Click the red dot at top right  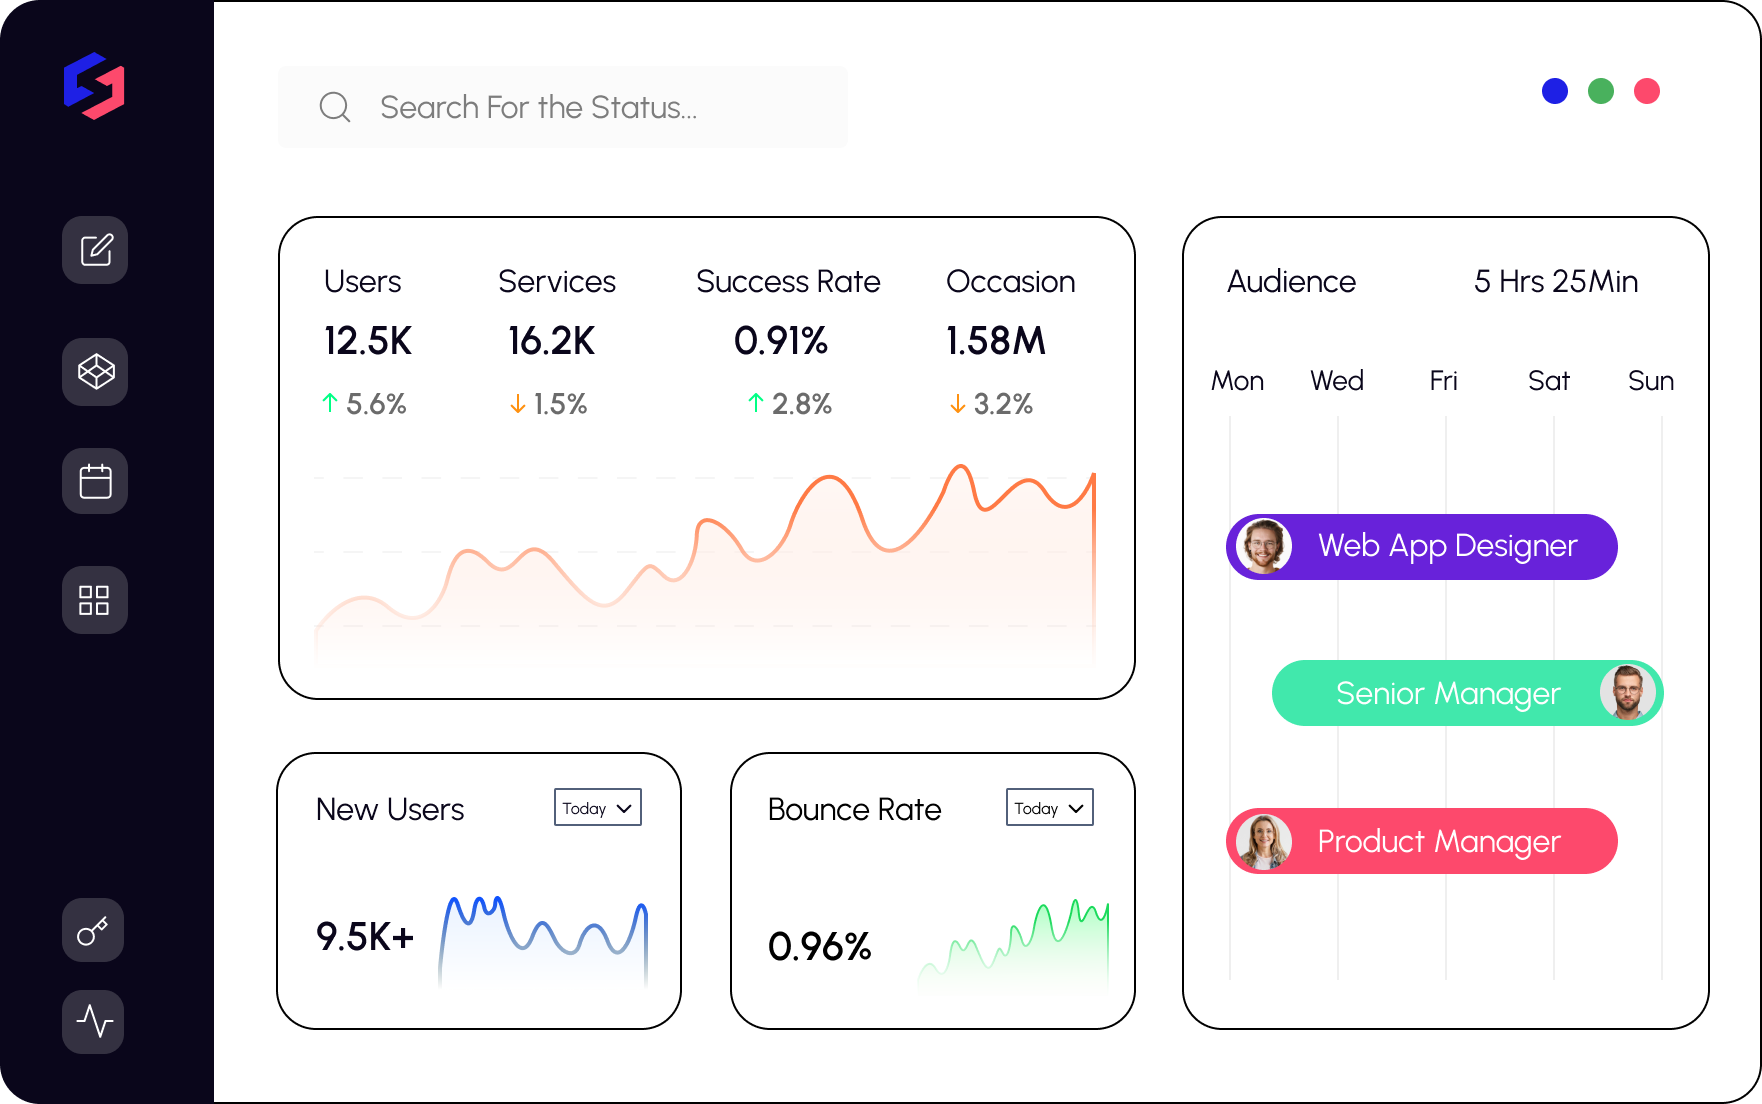(1647, 91)
